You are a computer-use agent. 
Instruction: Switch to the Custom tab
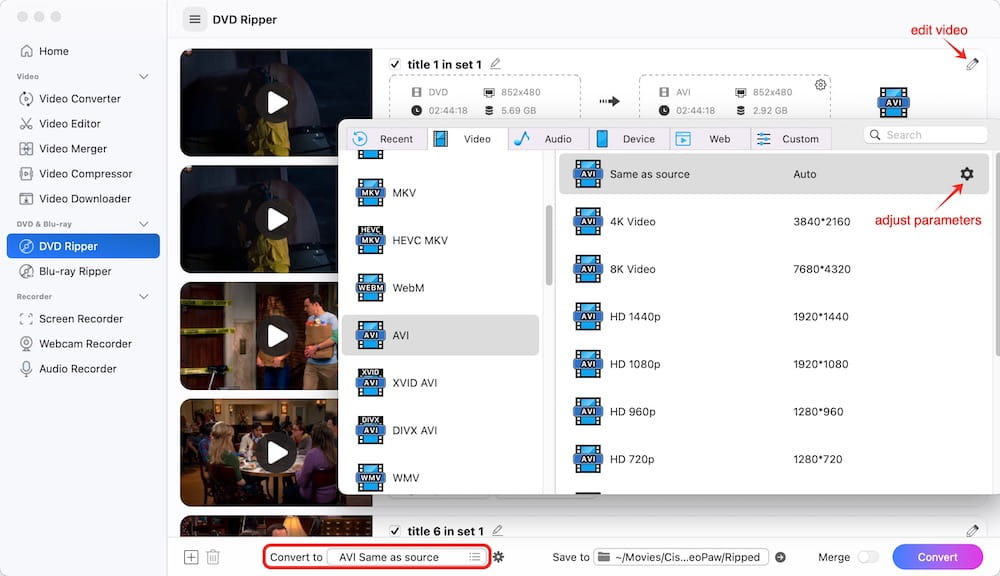click(791, 138)
